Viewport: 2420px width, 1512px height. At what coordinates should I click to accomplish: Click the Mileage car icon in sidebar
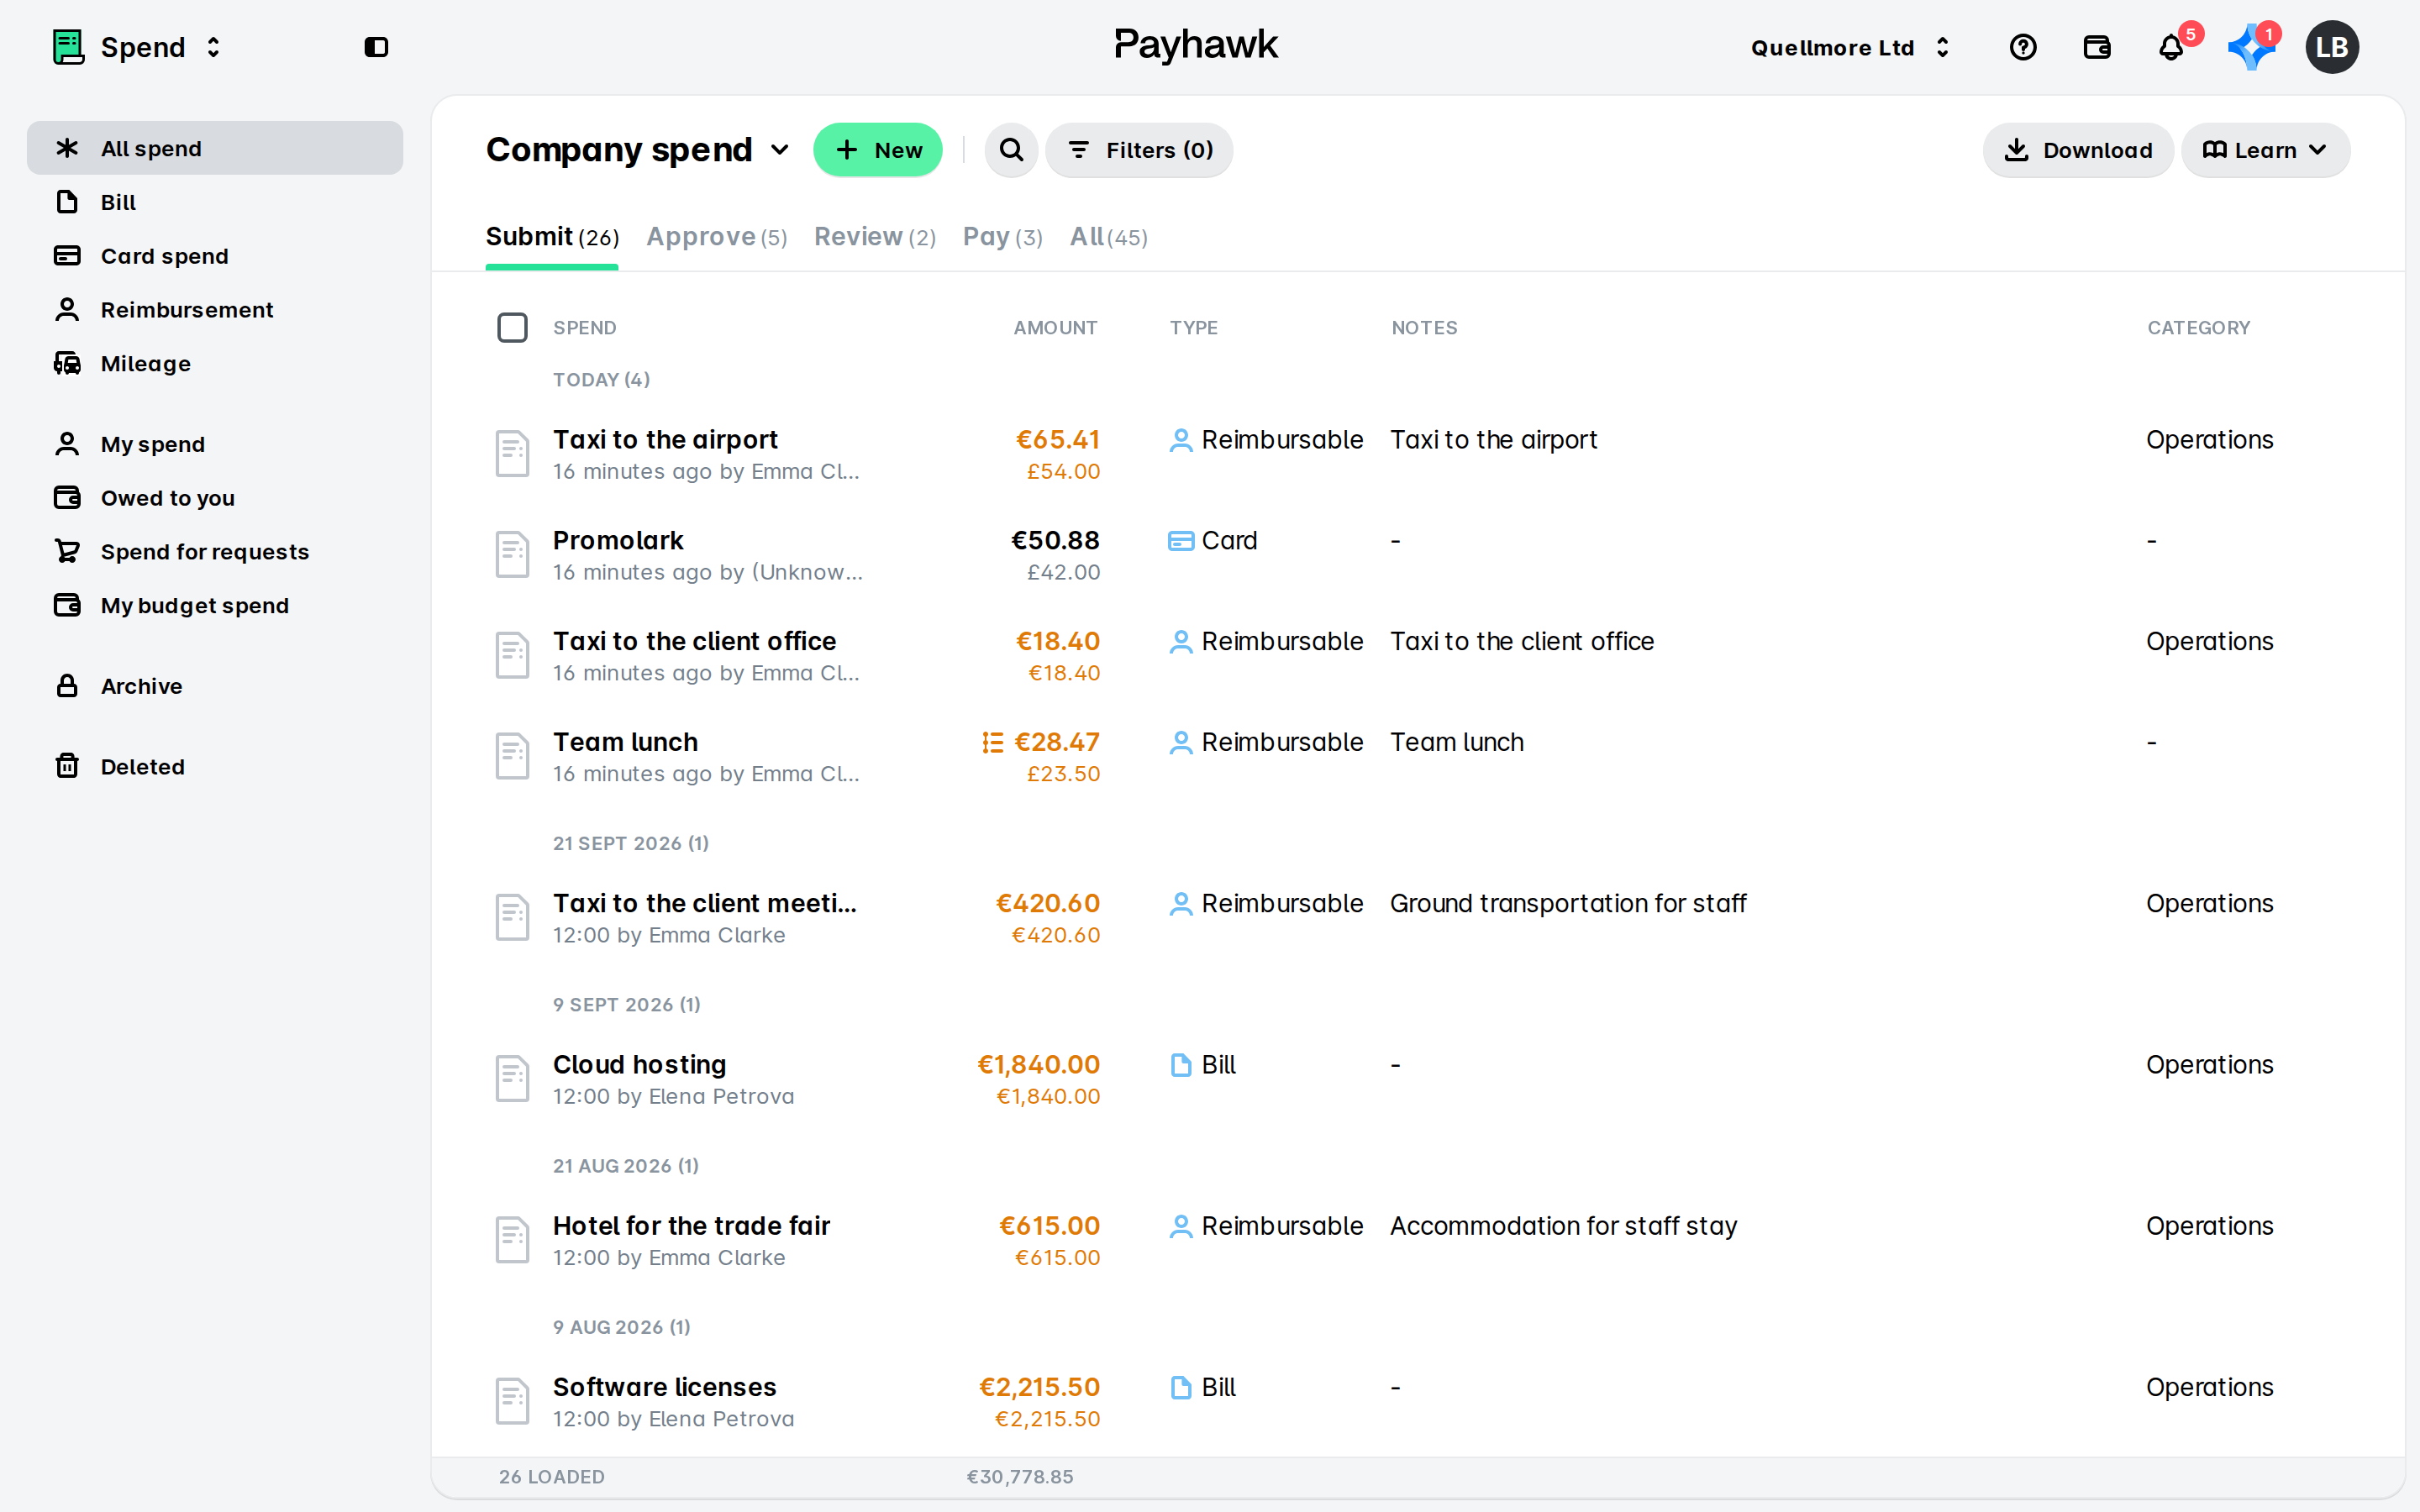click(67, 363)
